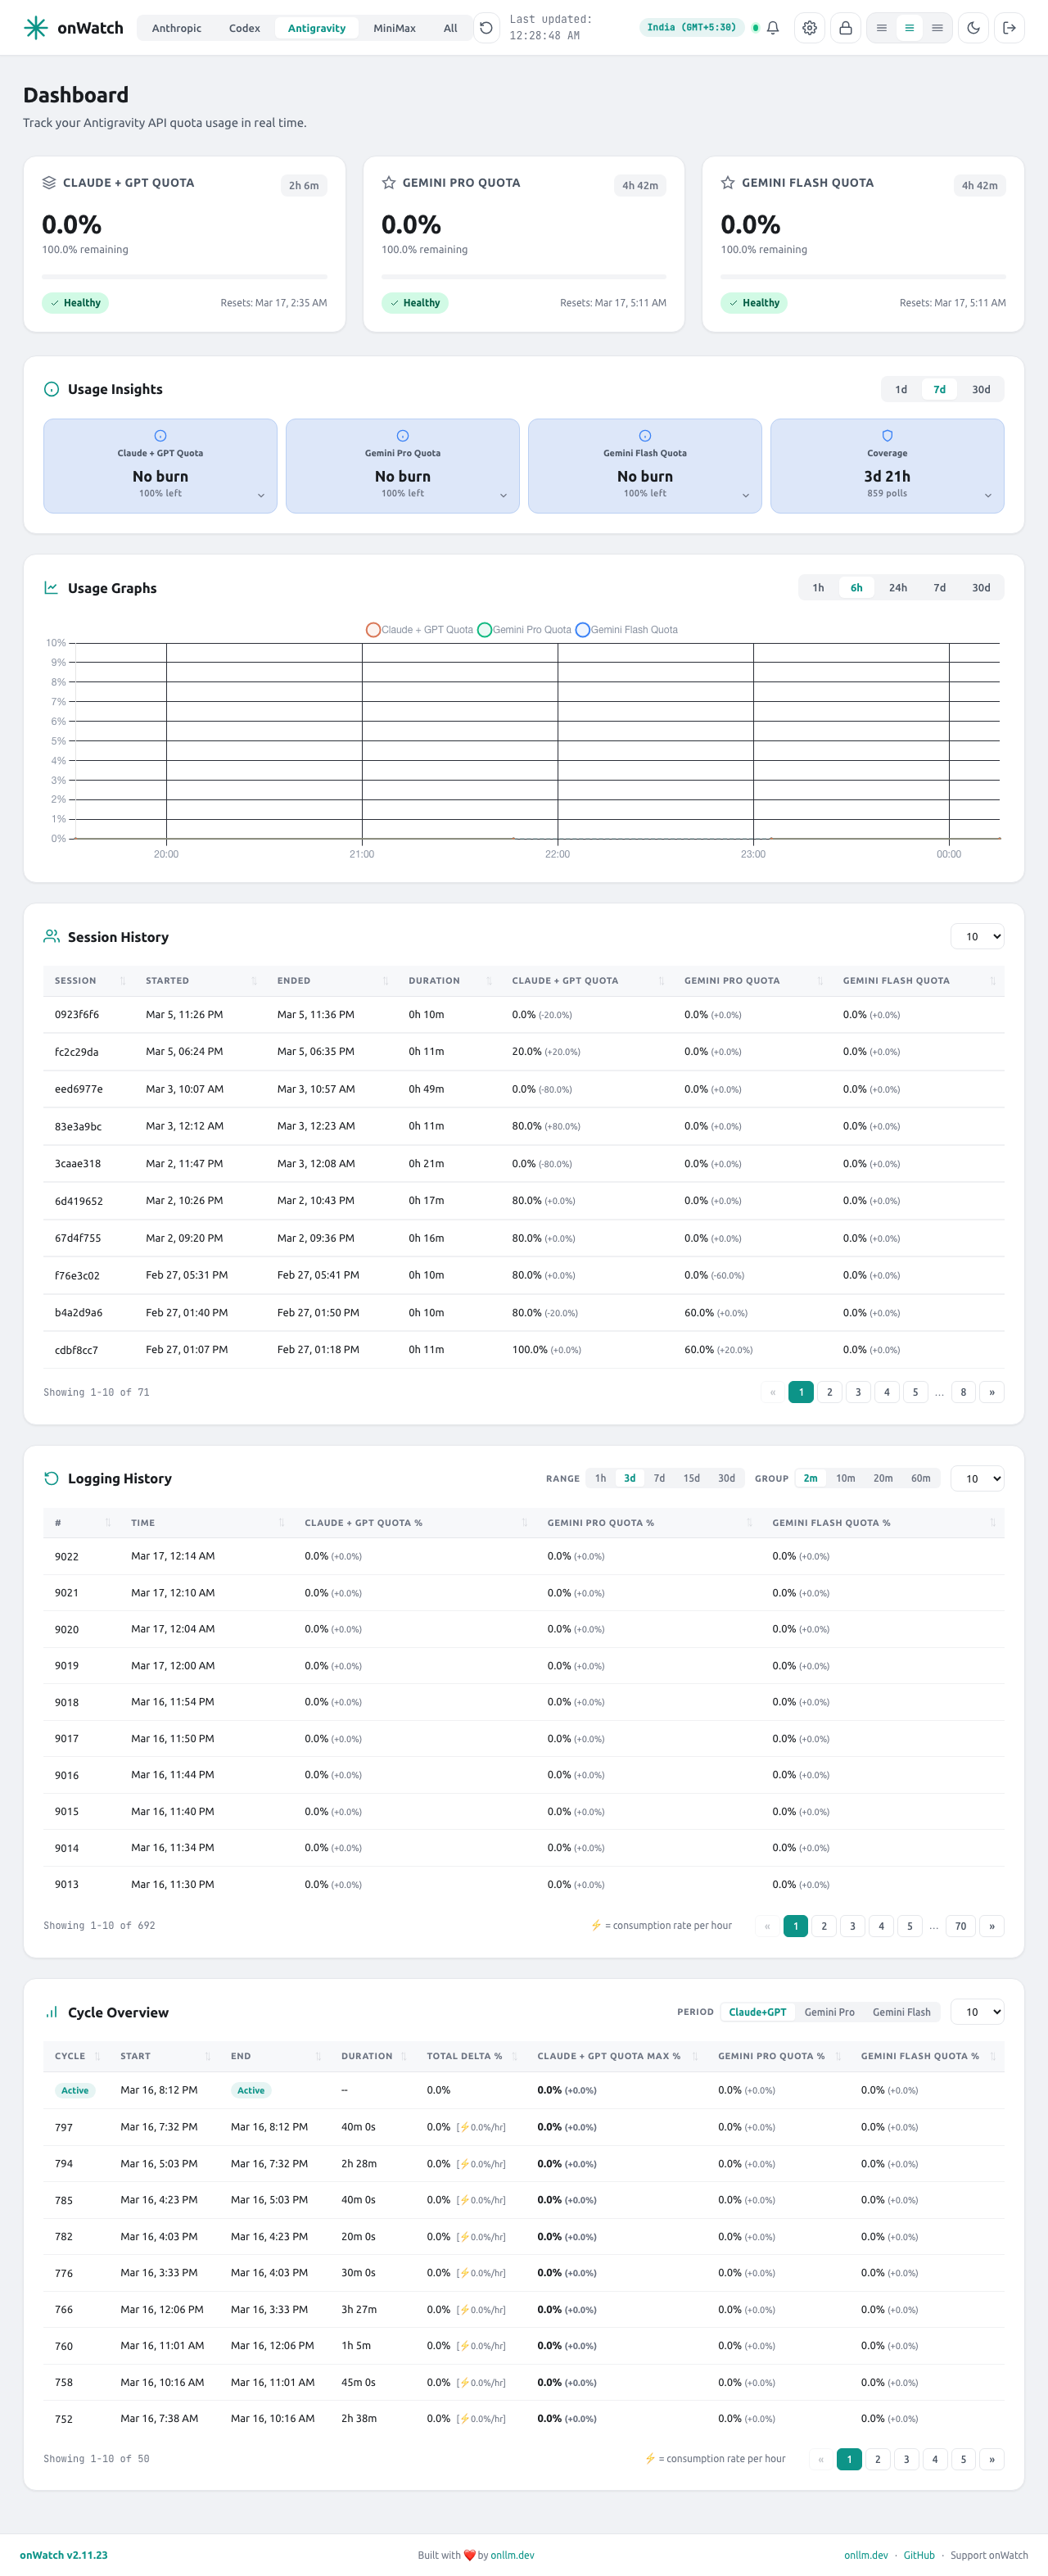Click the Active cycle badge in CYCLE column
Image resolution: width=1048 pixels, height=2576 pixels.
pyautogui.click(x=75, y=2090)
